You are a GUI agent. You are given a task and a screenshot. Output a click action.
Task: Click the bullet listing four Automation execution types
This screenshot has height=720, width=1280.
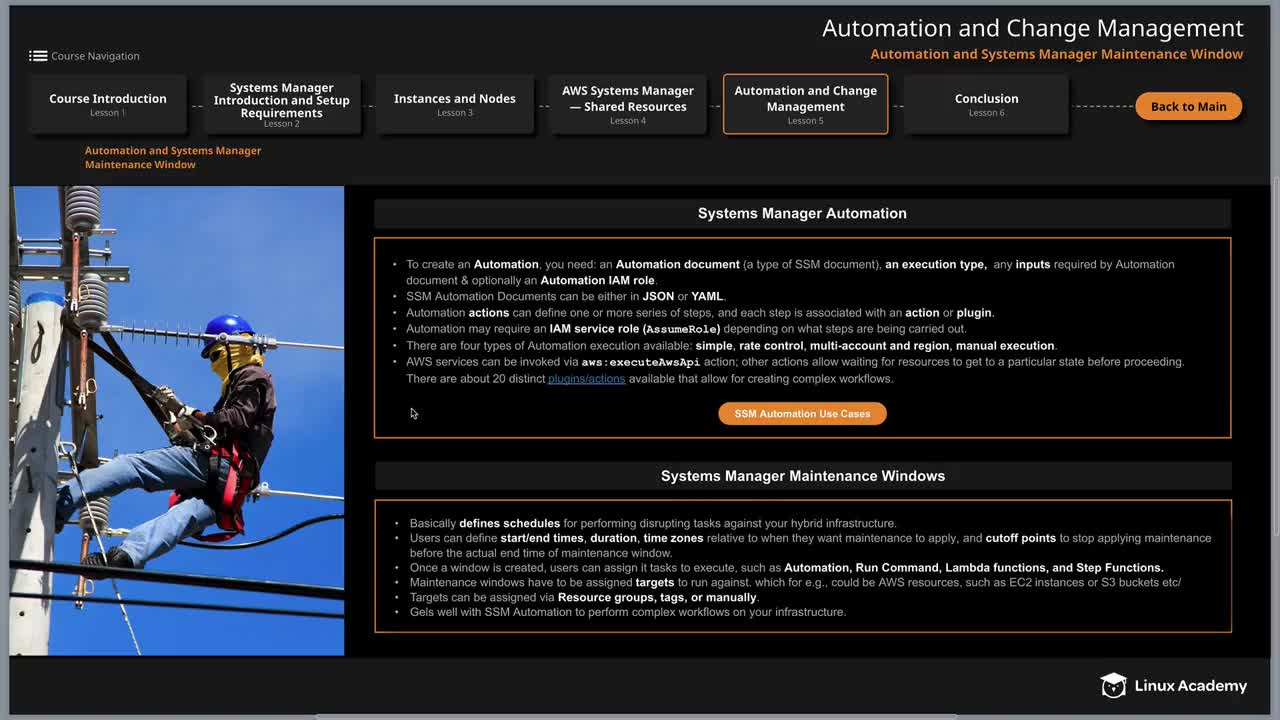click(731, 346)
